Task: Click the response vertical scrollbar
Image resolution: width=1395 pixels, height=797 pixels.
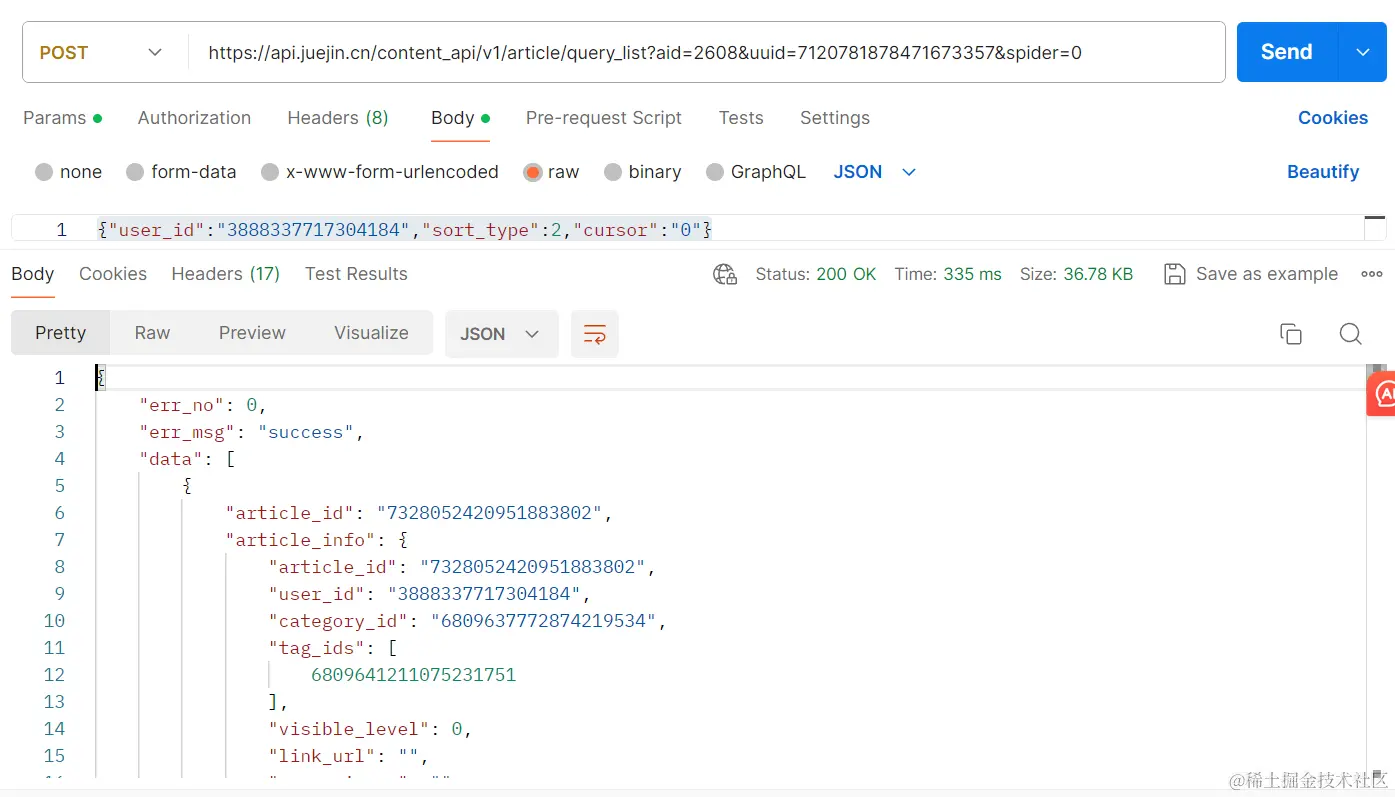Action: 1376,570
